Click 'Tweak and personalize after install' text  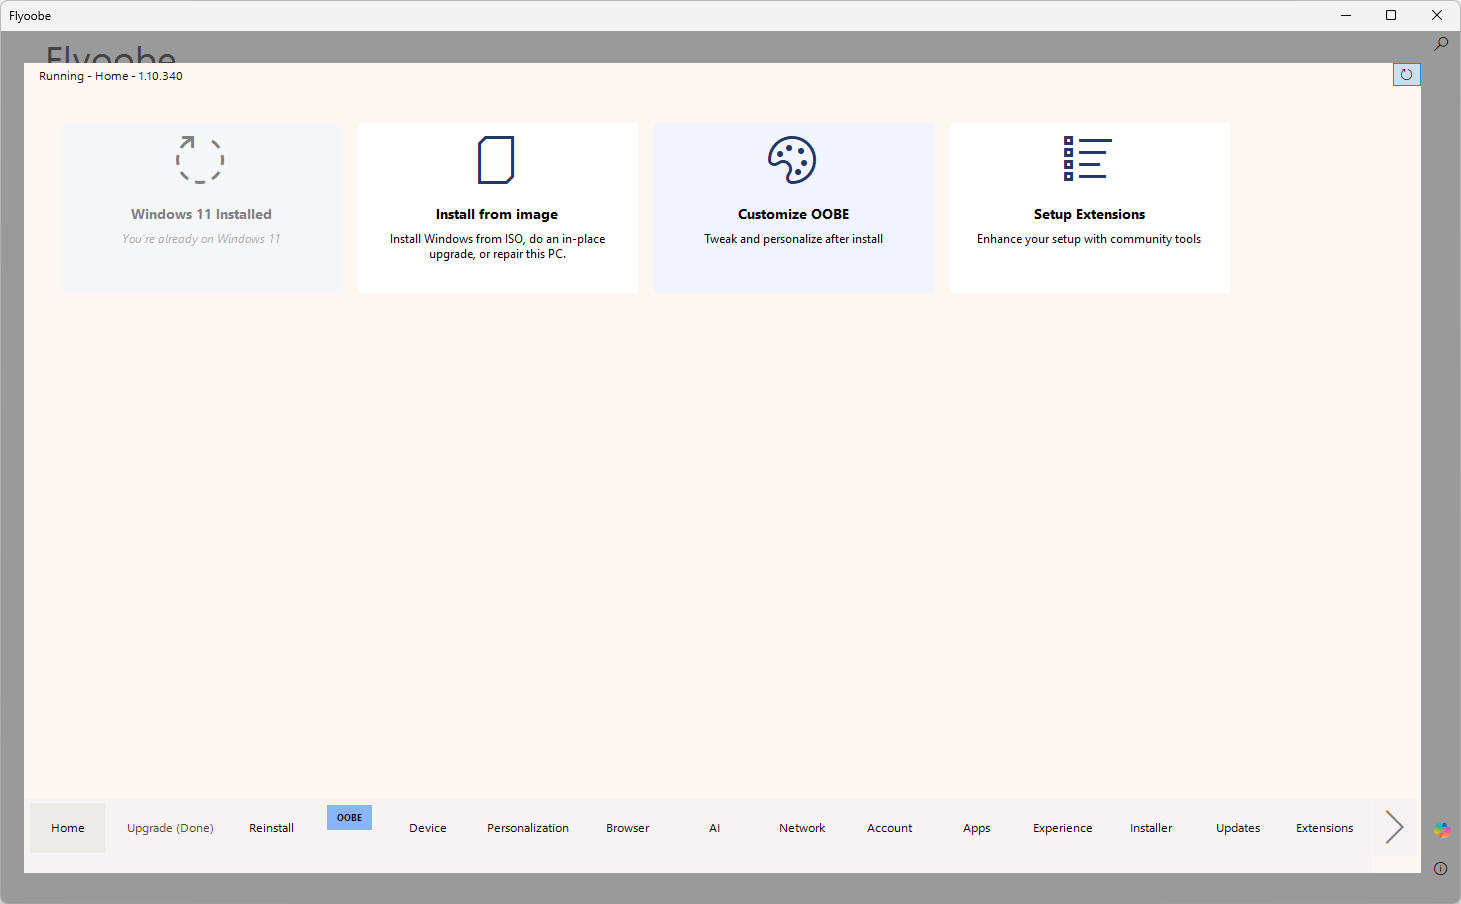(793, 239)
